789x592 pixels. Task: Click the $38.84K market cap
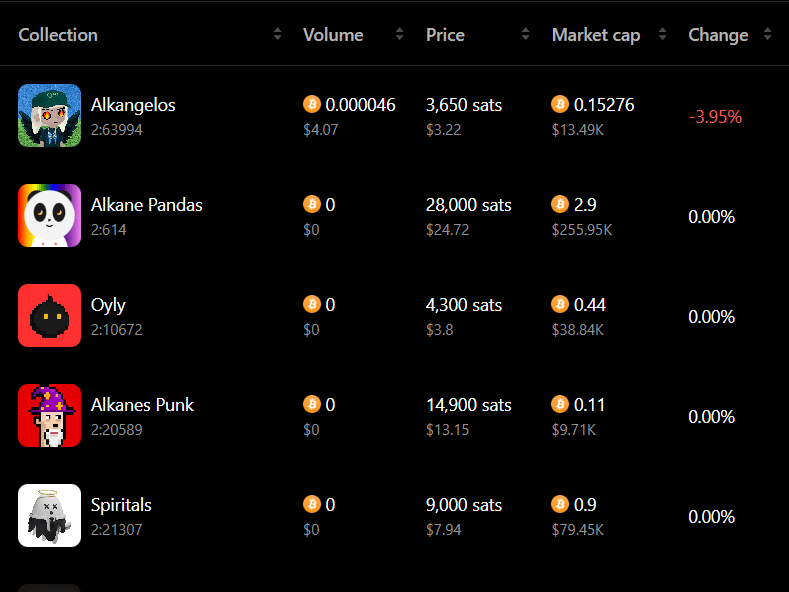[x=578, y=330]
